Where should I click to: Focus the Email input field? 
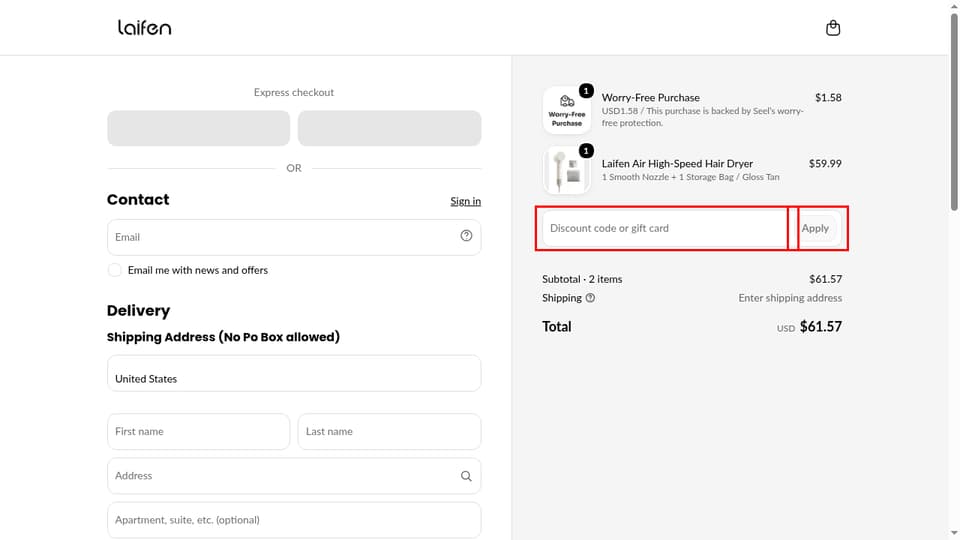coord(294,237)
